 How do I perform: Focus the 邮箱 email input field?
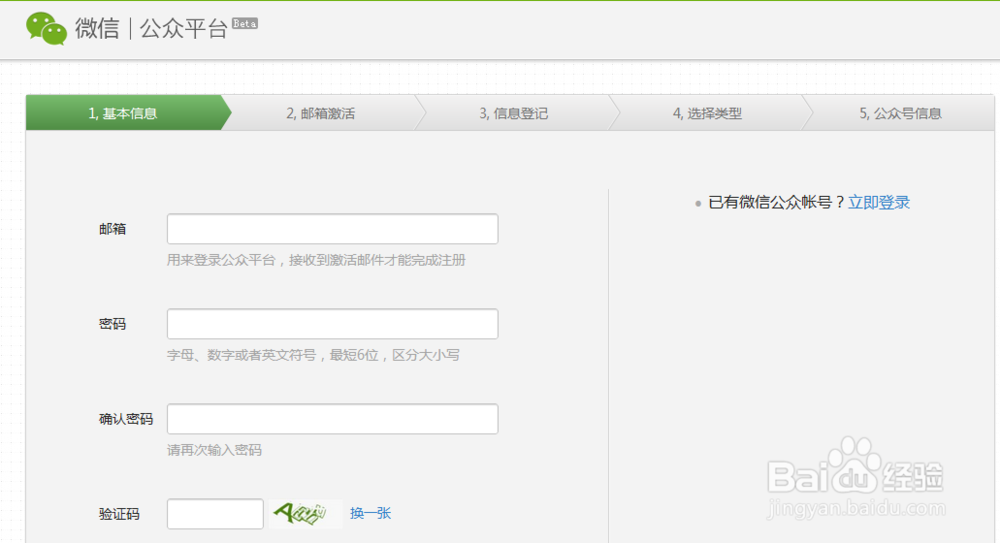pos(332,228)
